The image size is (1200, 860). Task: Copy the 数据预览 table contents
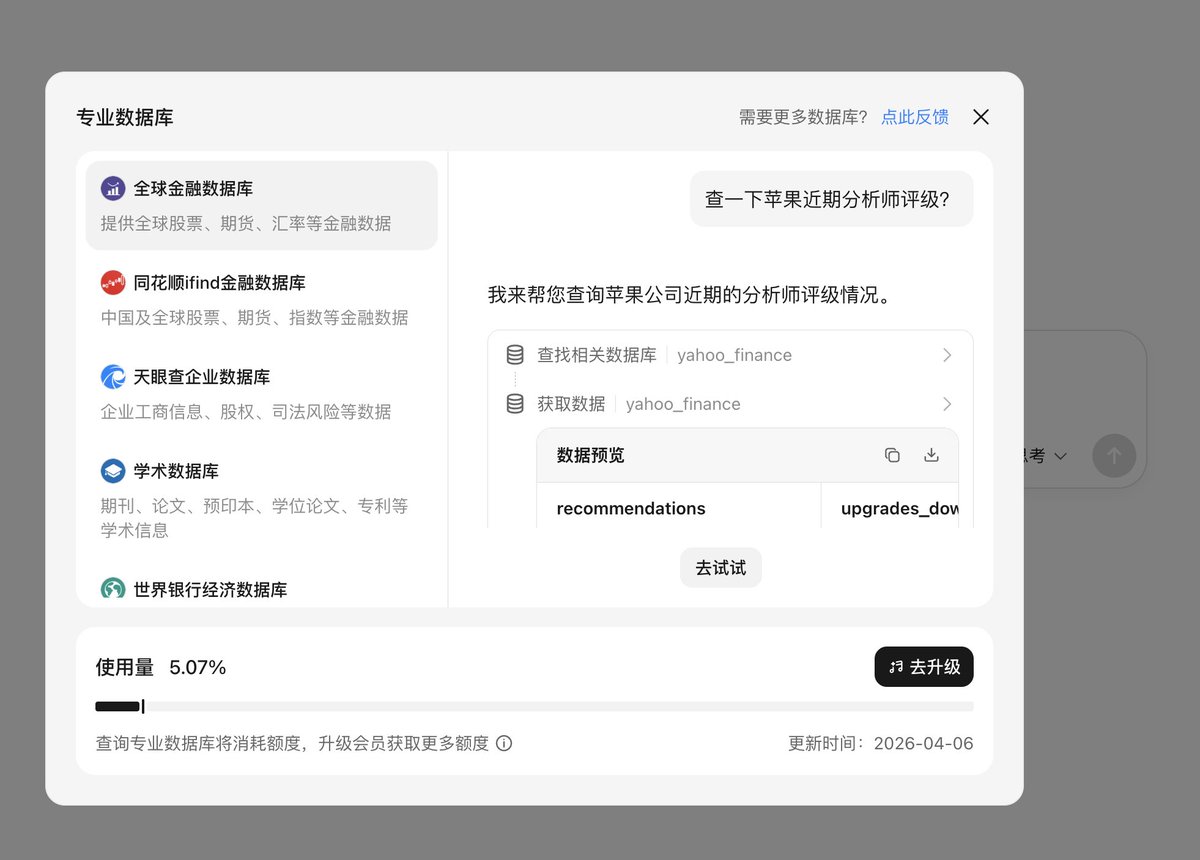tap(892, 455)
